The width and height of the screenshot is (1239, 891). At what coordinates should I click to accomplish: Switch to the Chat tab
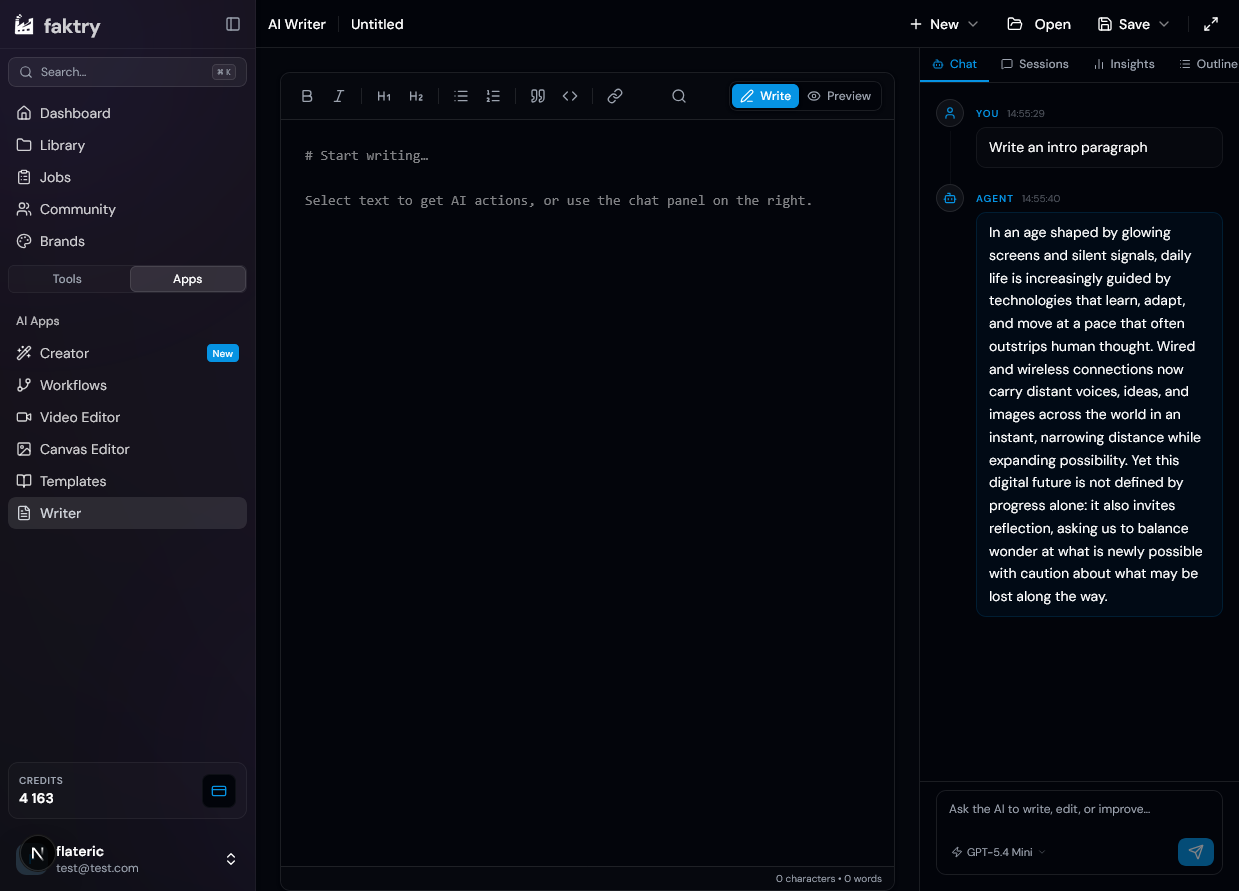(x=954, y=64)
